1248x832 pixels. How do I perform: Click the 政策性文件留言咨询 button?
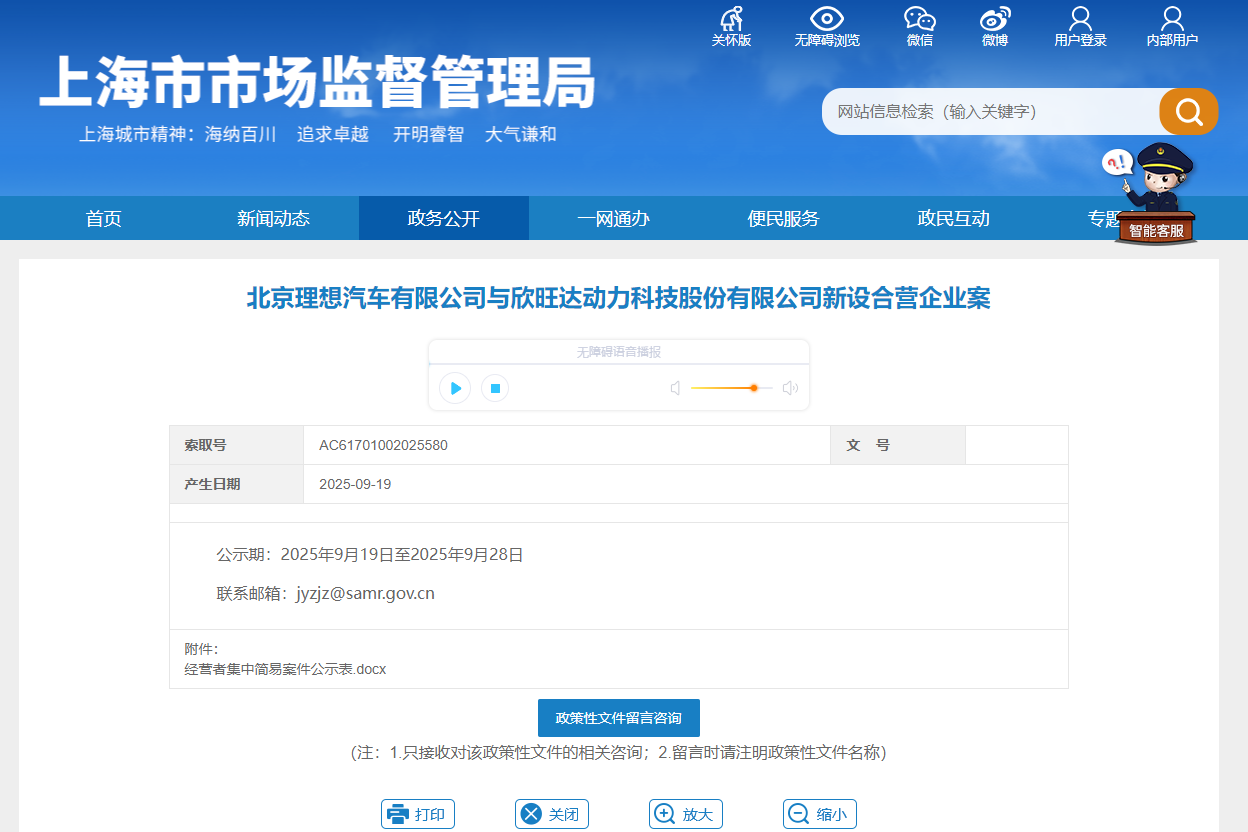618,717
